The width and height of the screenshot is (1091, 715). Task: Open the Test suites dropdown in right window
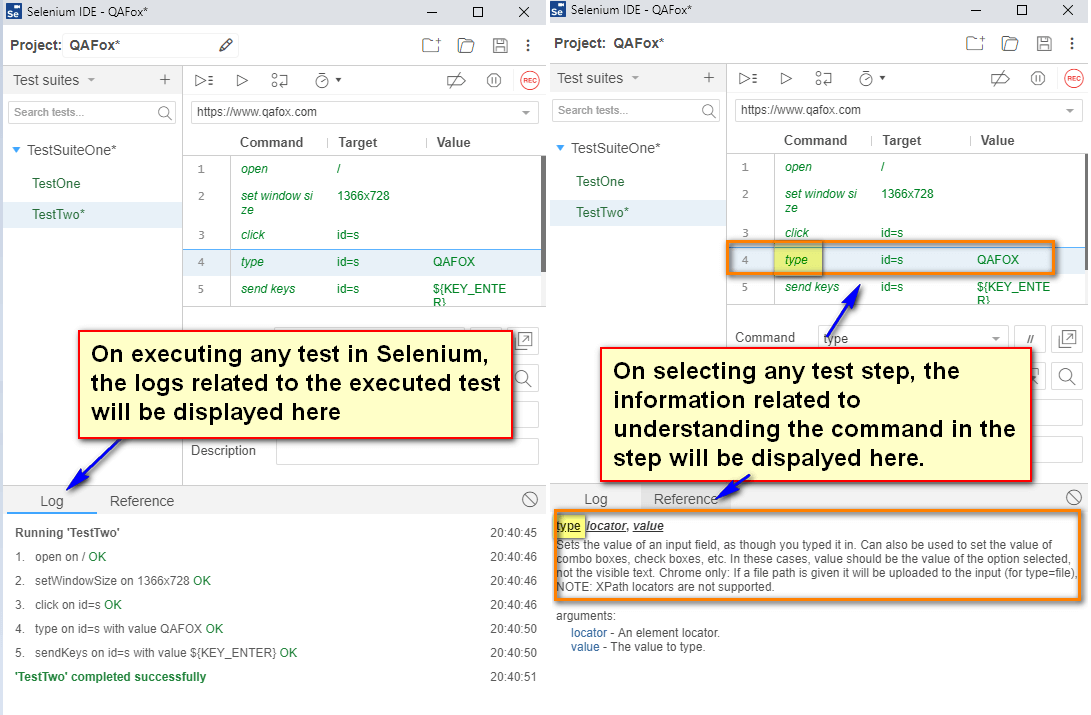(x=598, y=78)
